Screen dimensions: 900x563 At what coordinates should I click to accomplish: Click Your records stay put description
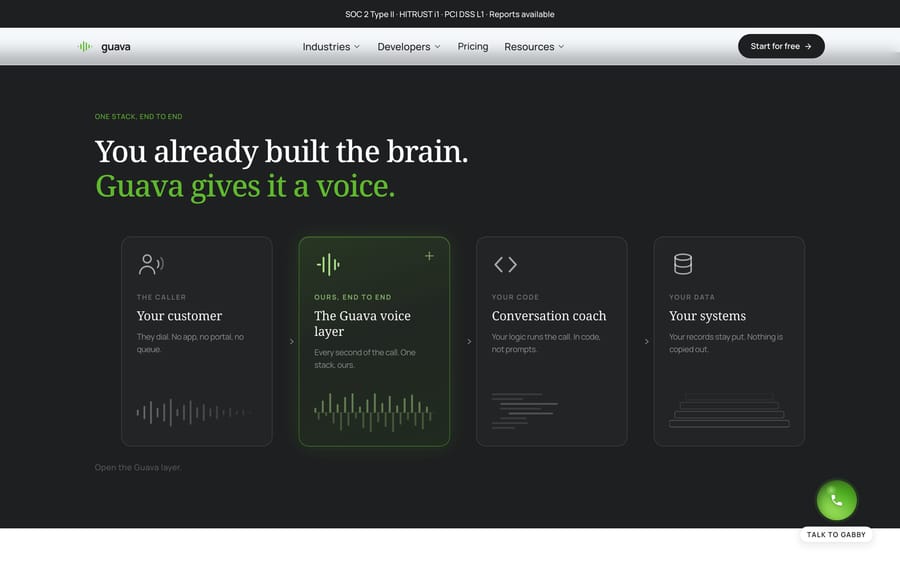(x=726, y=343)
